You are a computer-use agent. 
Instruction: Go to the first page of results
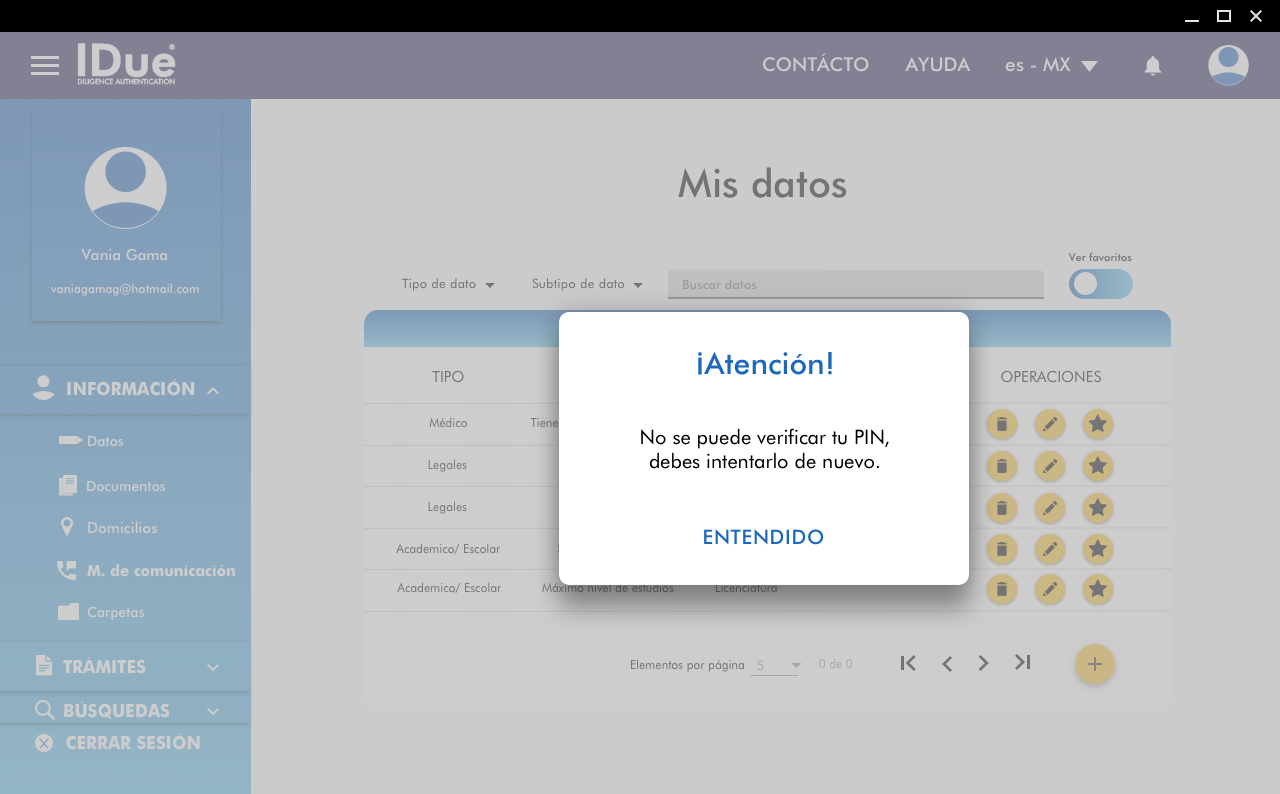(908, 663)
